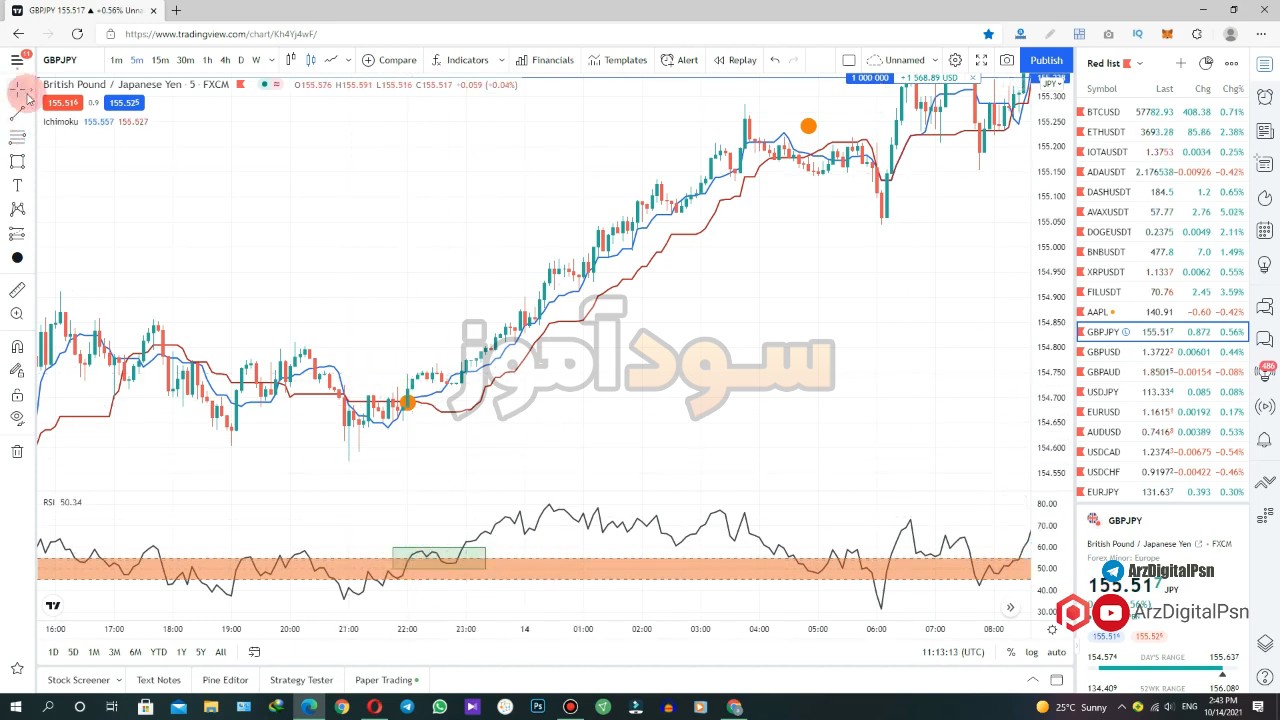The height and width of the screenshot is (720, 1280).
Task: Open the time axis settings gear
Action: (x=1052, y=629)
